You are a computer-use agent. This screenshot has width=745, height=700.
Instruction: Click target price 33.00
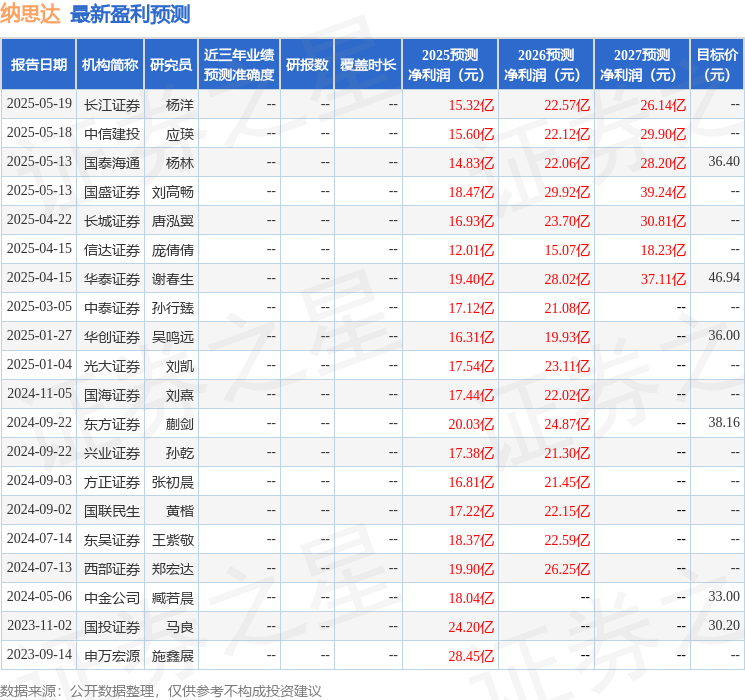[x=724, y=596]
